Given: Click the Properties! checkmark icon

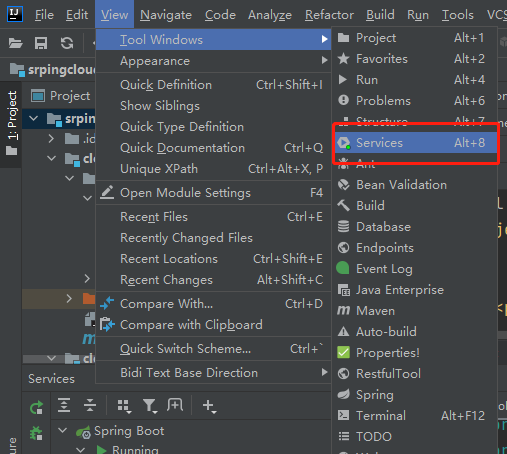Looking at the screenshot, I should [x=343, y=352].
